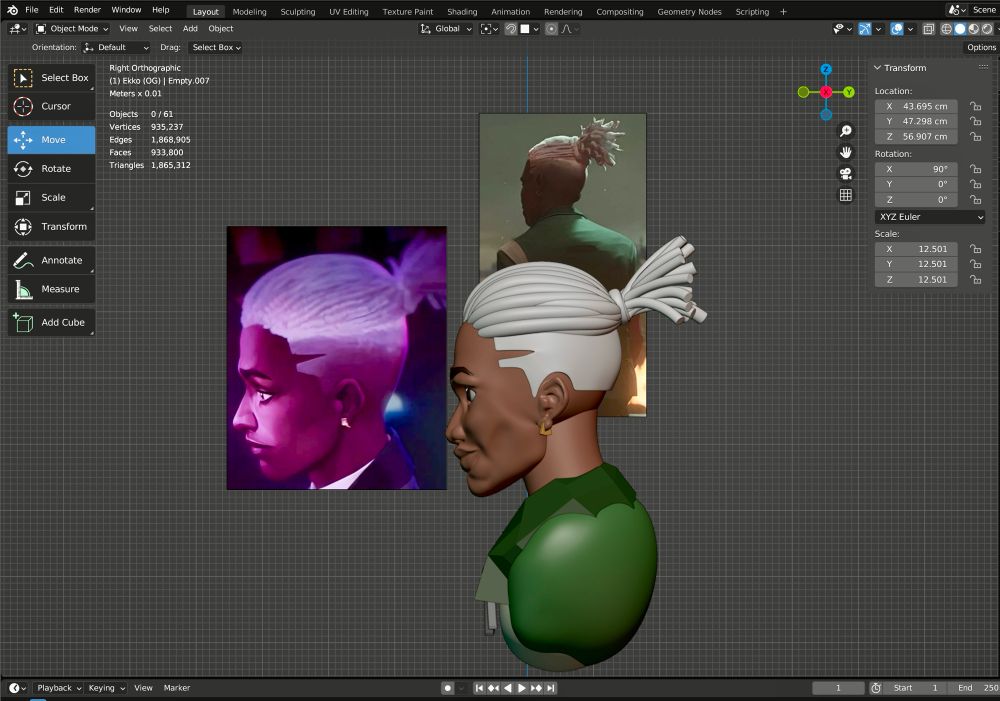Open the Orientation Default dropdown
Screen dimensions: 1000x701
(116, 47)
